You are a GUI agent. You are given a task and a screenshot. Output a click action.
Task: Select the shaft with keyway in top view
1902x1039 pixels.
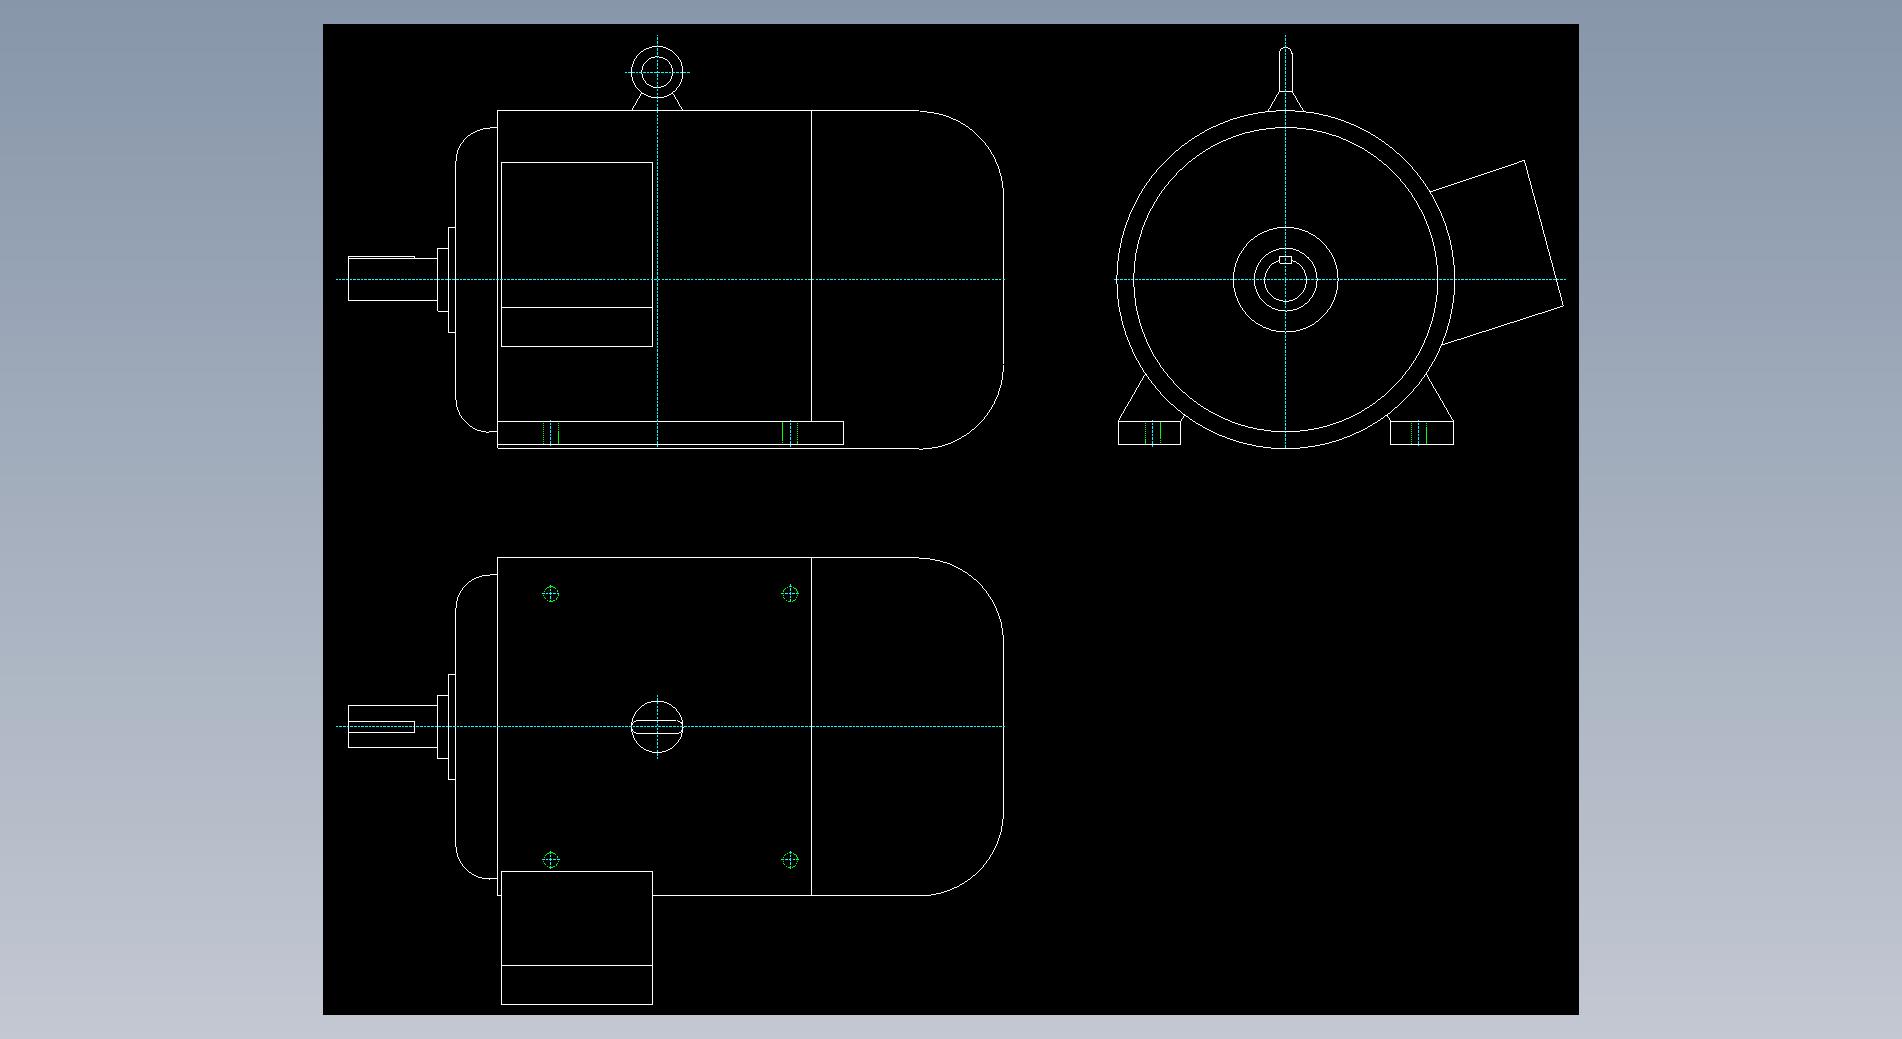pyautogui.click(x=392, y=726)
